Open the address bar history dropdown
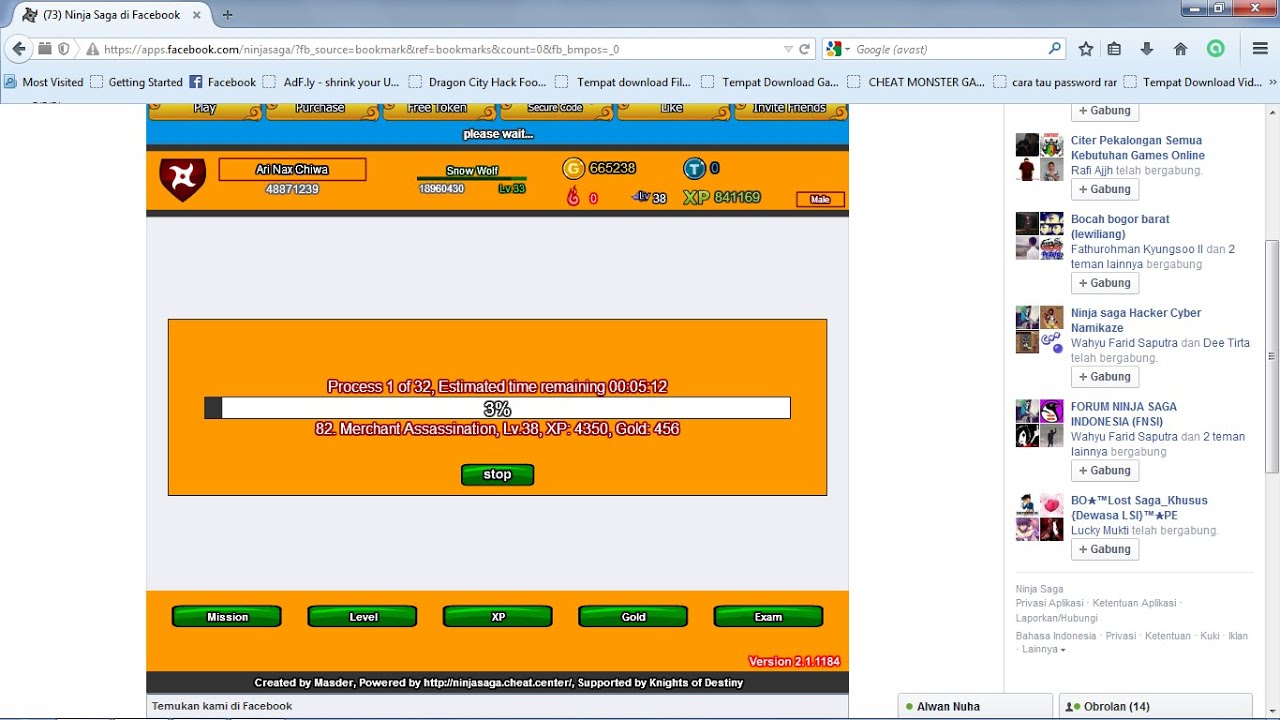The image size is (1280, 720). tap(787, 49)
